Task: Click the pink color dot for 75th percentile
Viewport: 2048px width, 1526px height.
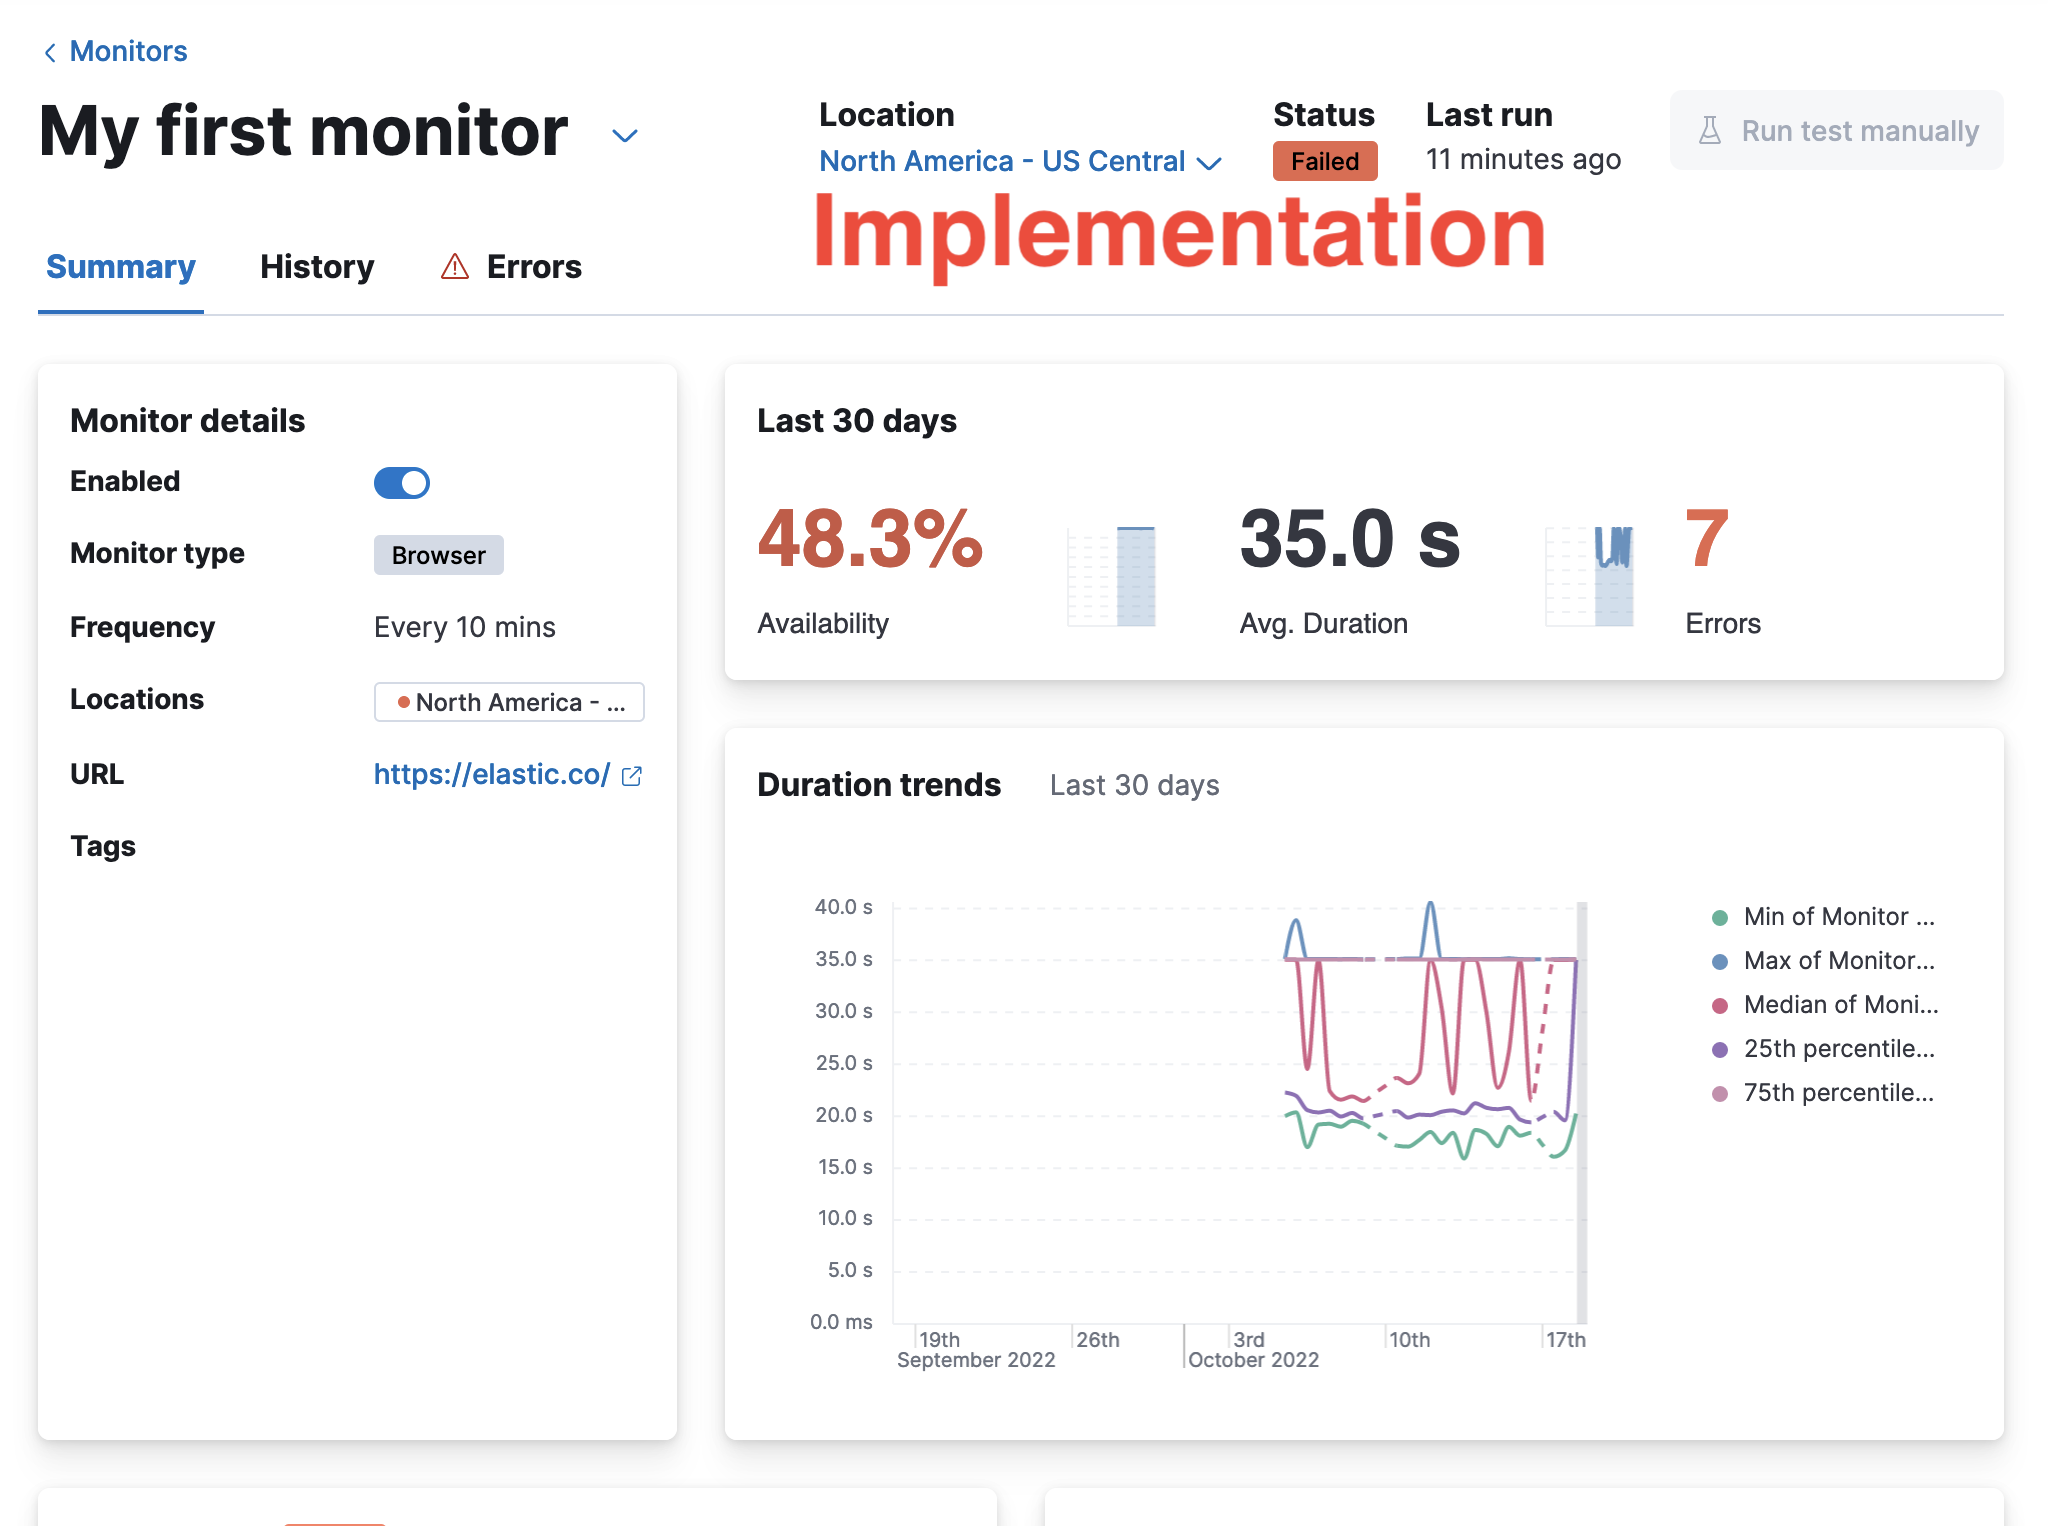Action: (x=1718, y=1093)
